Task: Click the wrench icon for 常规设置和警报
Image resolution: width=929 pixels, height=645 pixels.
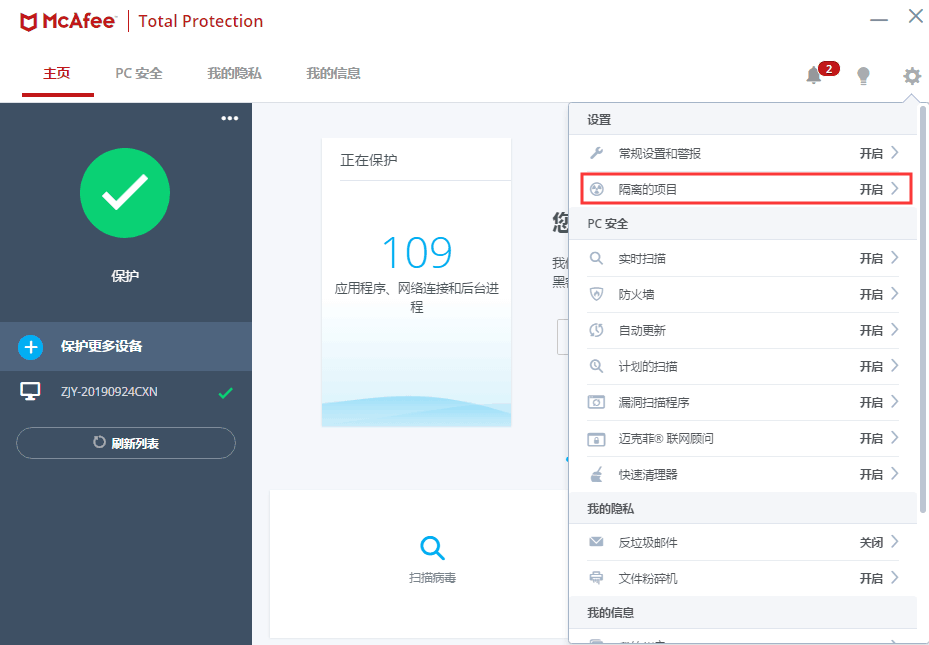Action: click(x=597, y=153)
